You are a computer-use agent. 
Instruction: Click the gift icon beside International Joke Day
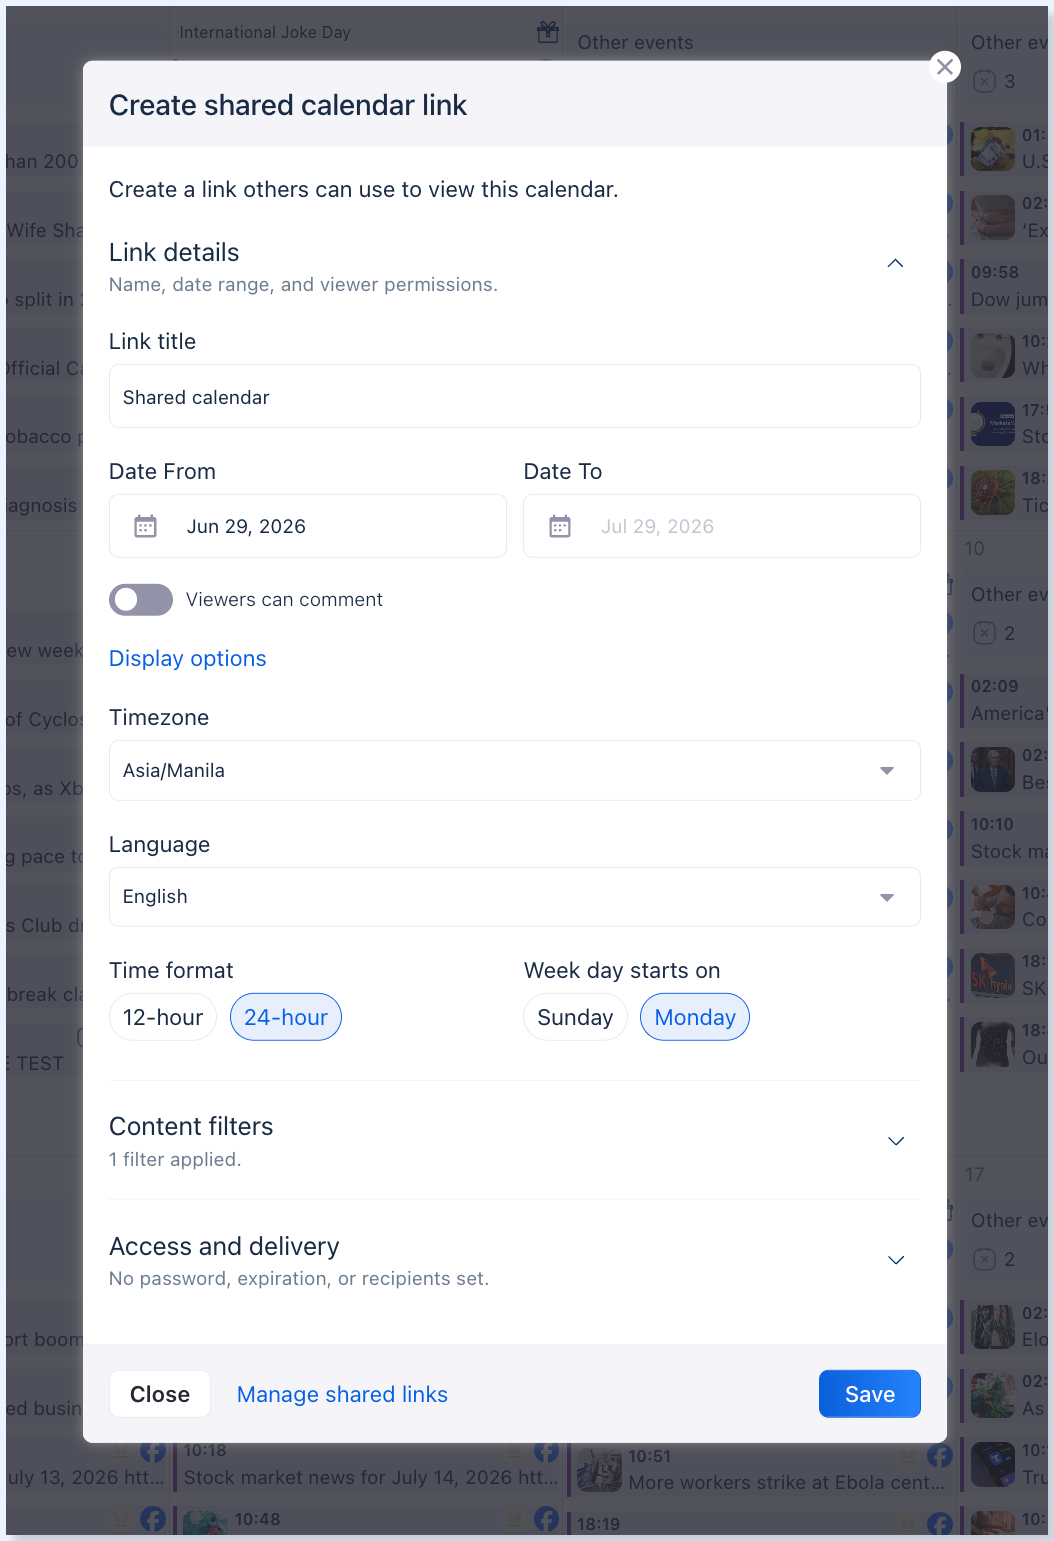pyautogui.click(x=548, y=32)
